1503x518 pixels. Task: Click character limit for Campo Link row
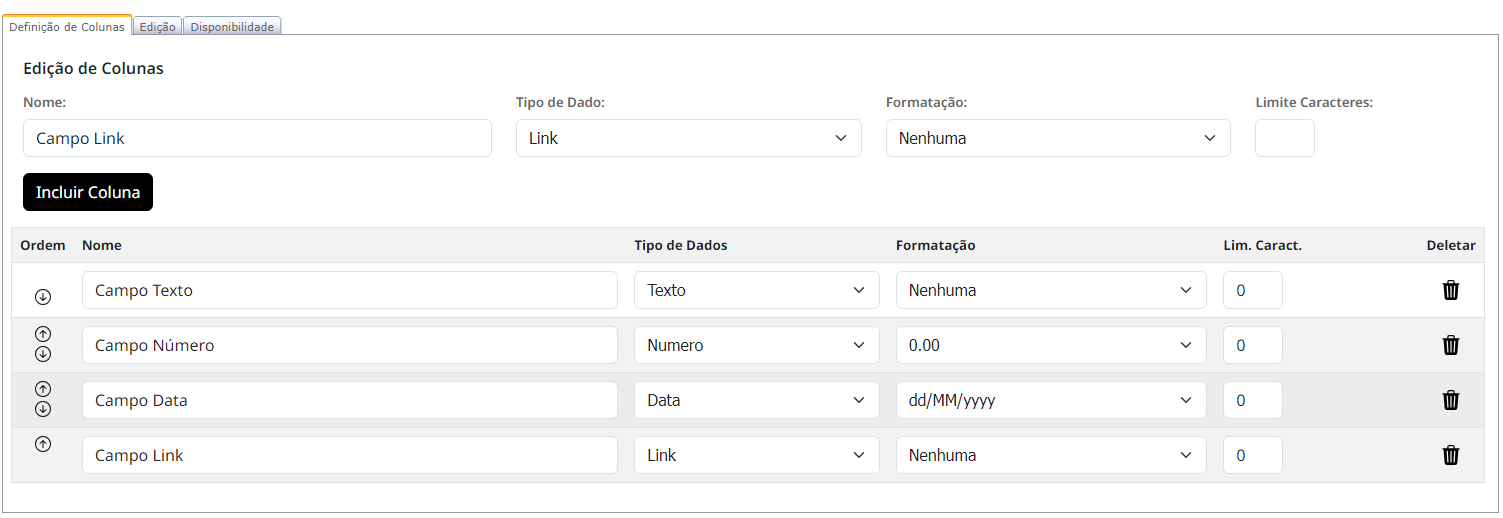1253,455
